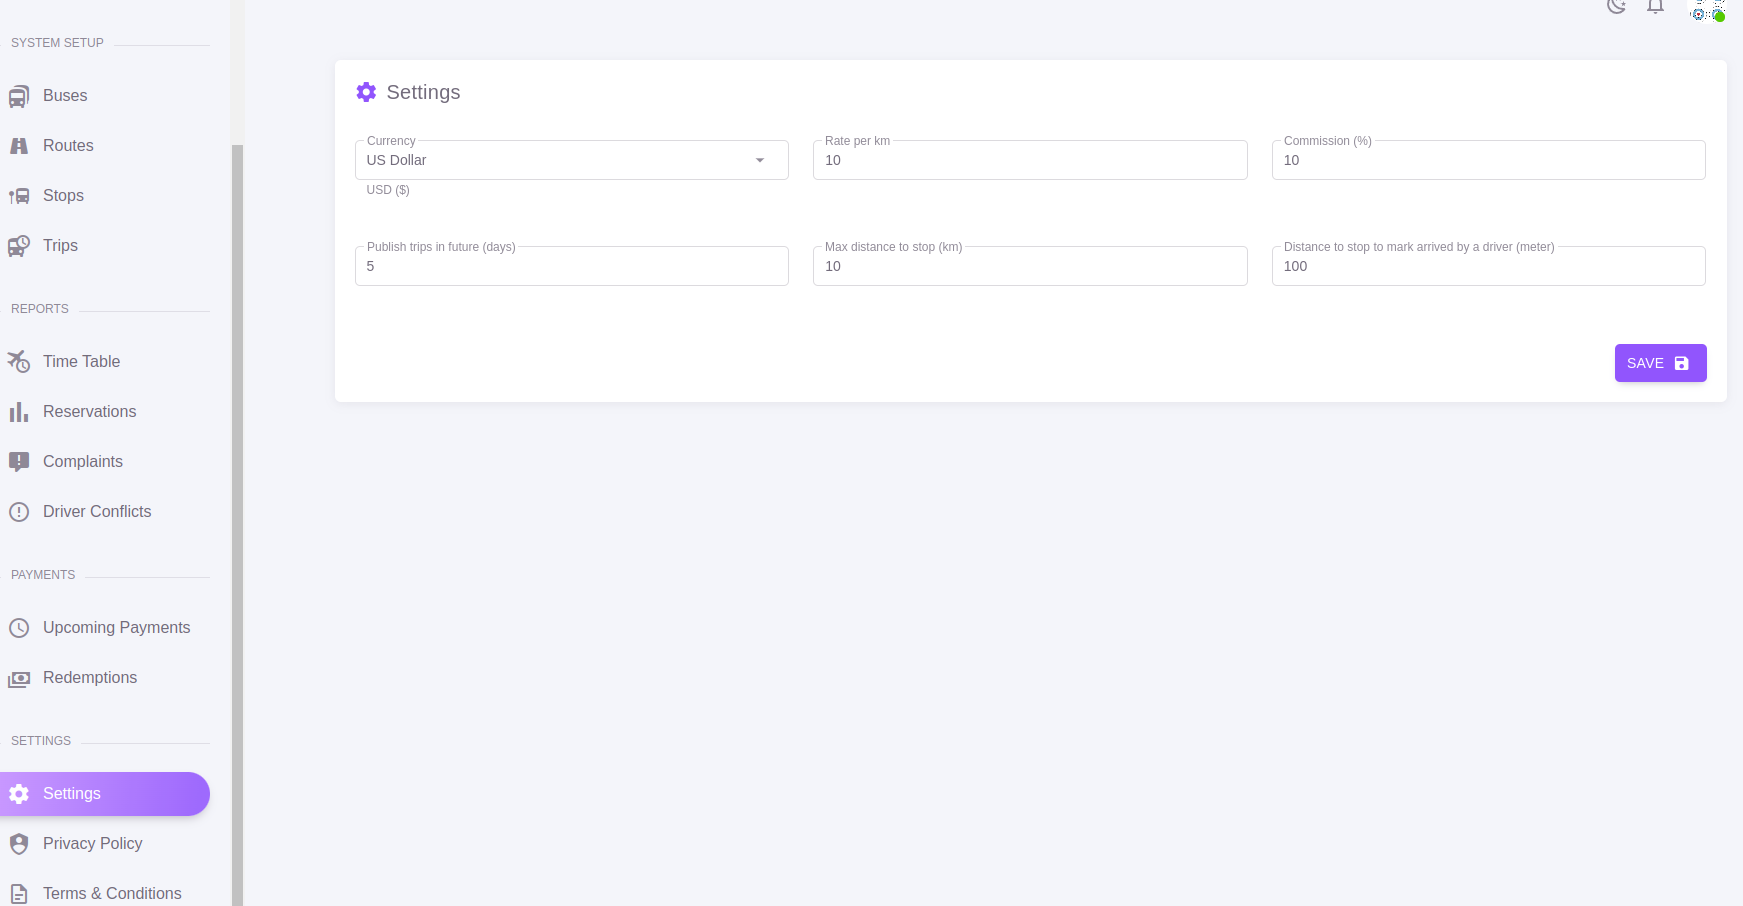The height and width of the screenshot is (906, 1743).
Task: Click the Driver Conflicts alert icon
Action: pyautogui.click(x=19, y=512)
